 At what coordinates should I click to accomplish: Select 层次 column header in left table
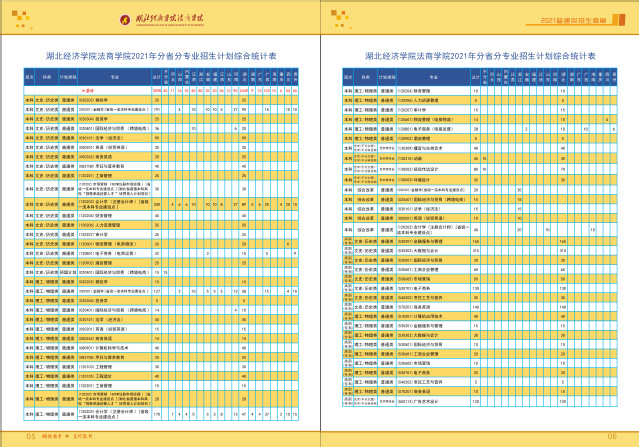(x=30, y=76)
